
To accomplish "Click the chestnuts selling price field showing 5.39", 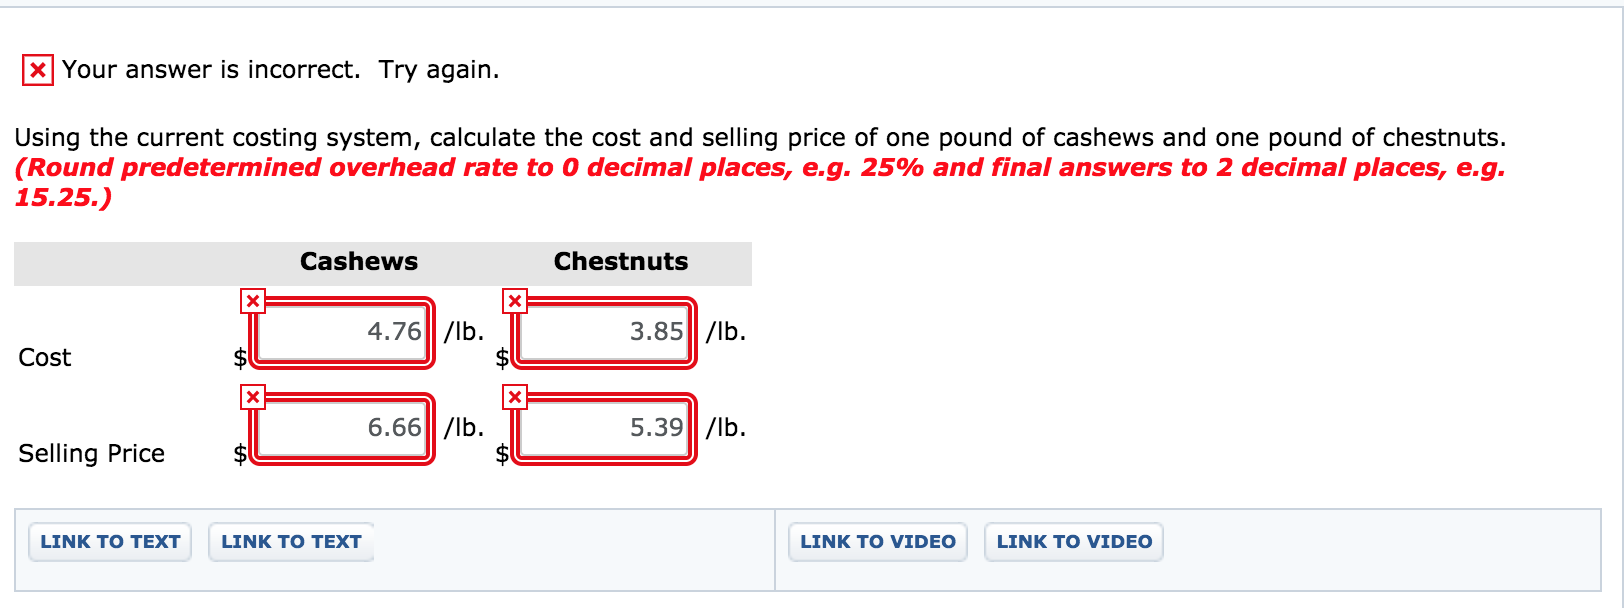I will [x=603, y=428].
